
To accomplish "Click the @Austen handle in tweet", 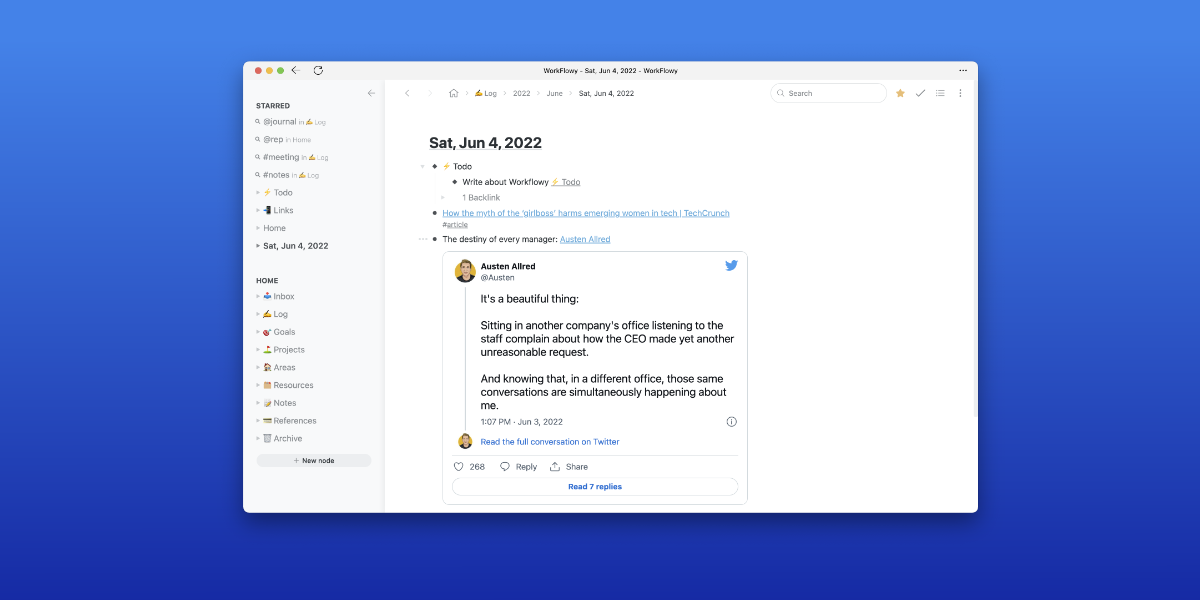I will point(498,277).
